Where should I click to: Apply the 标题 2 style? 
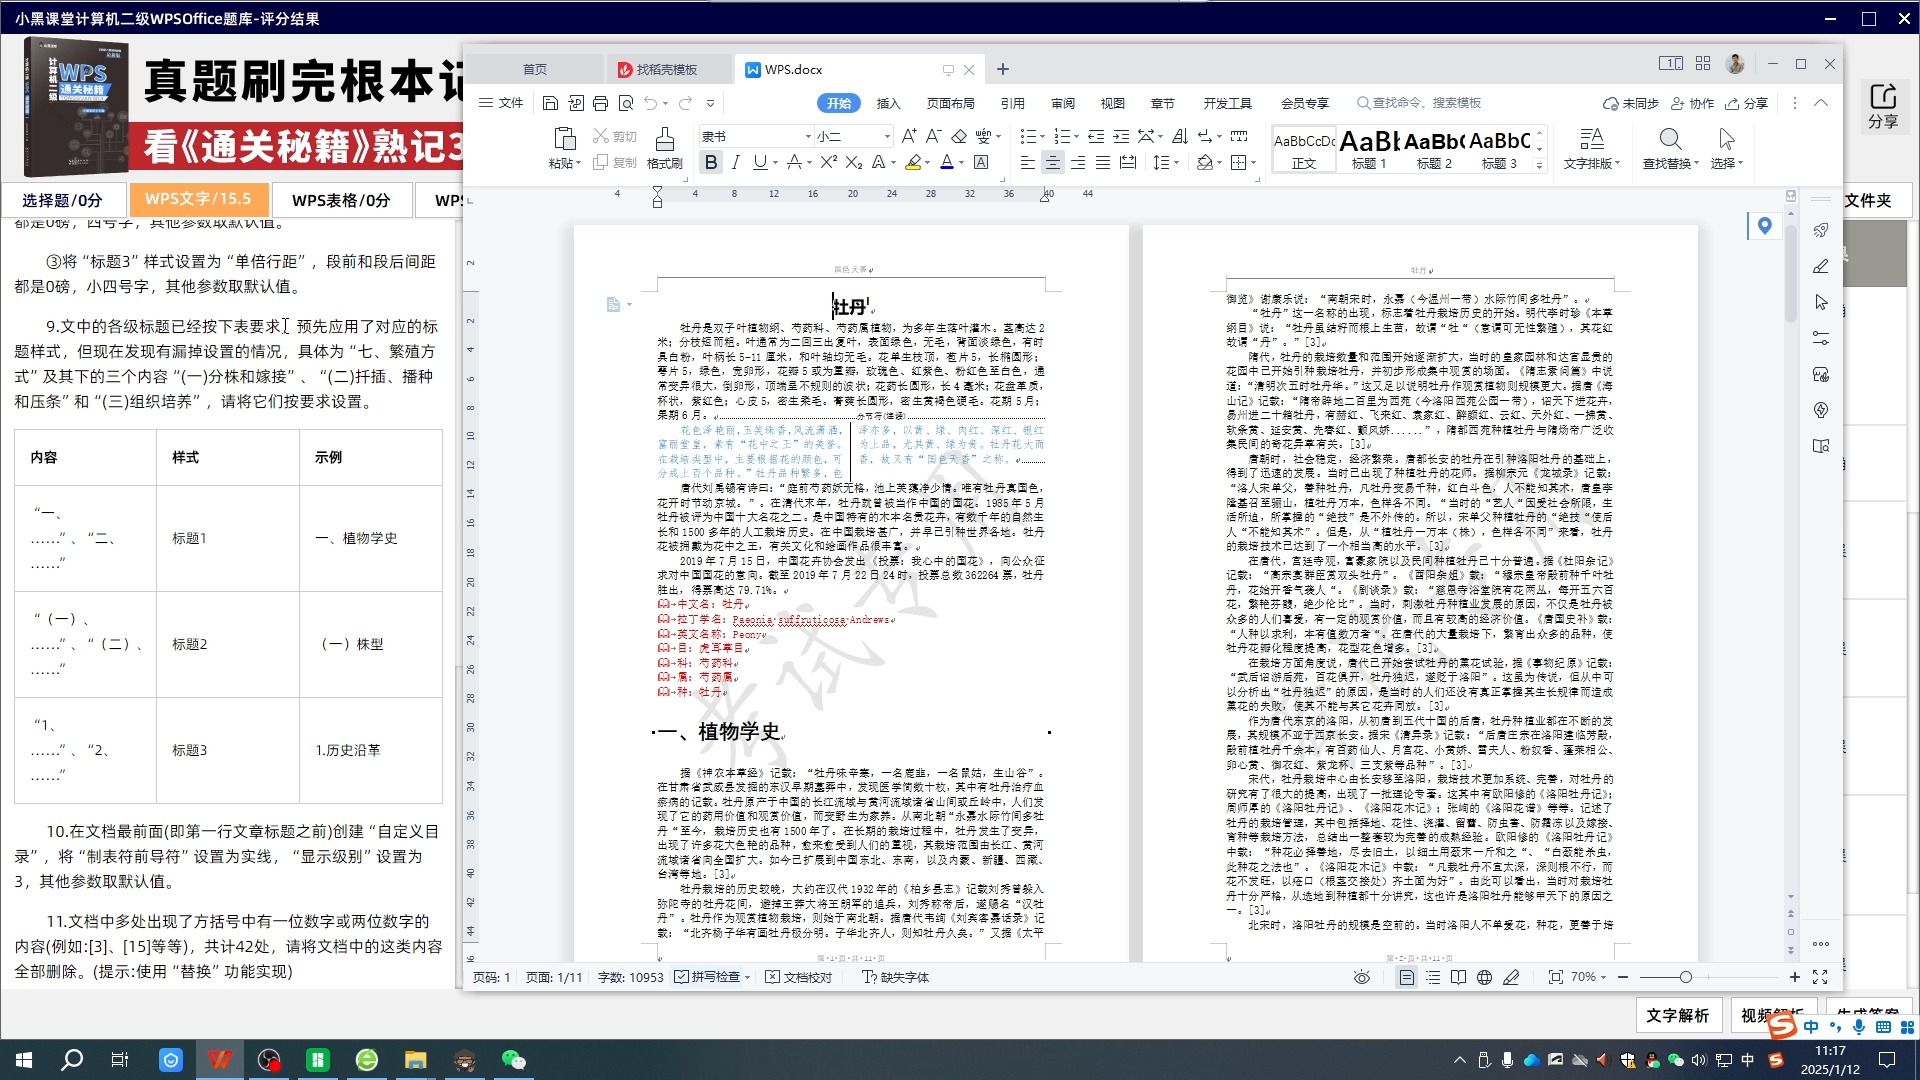1434,148
